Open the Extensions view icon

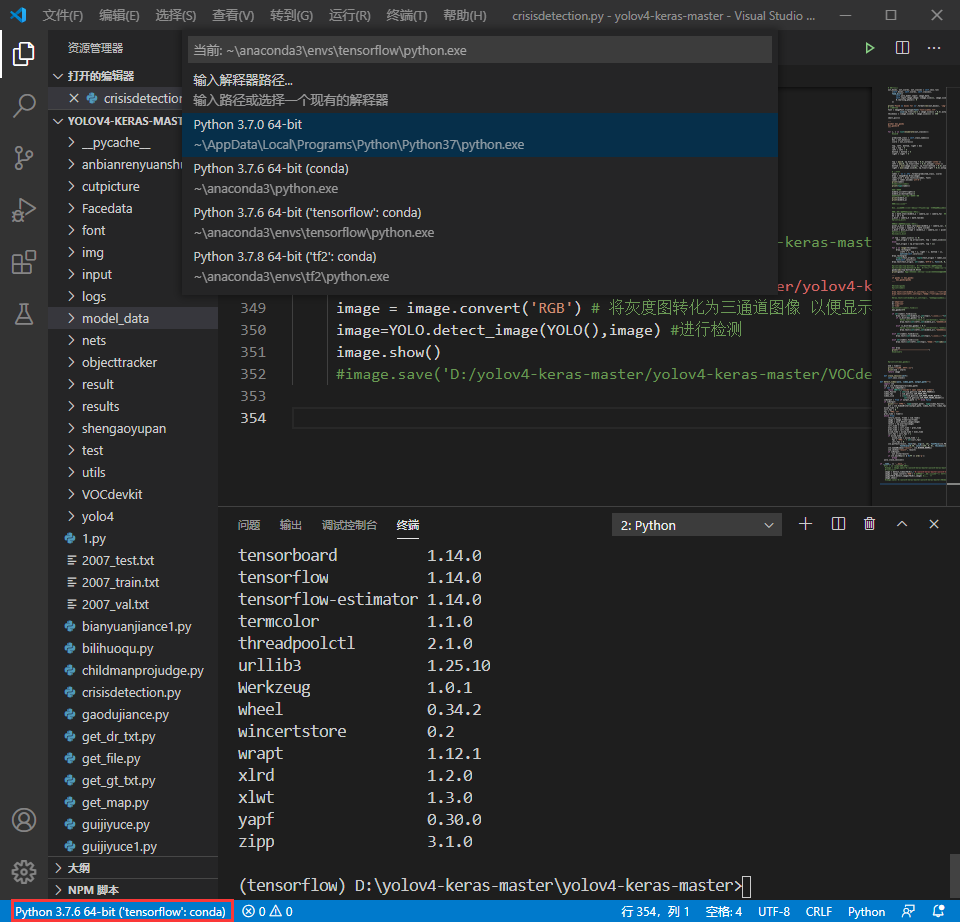click(24, 262)
